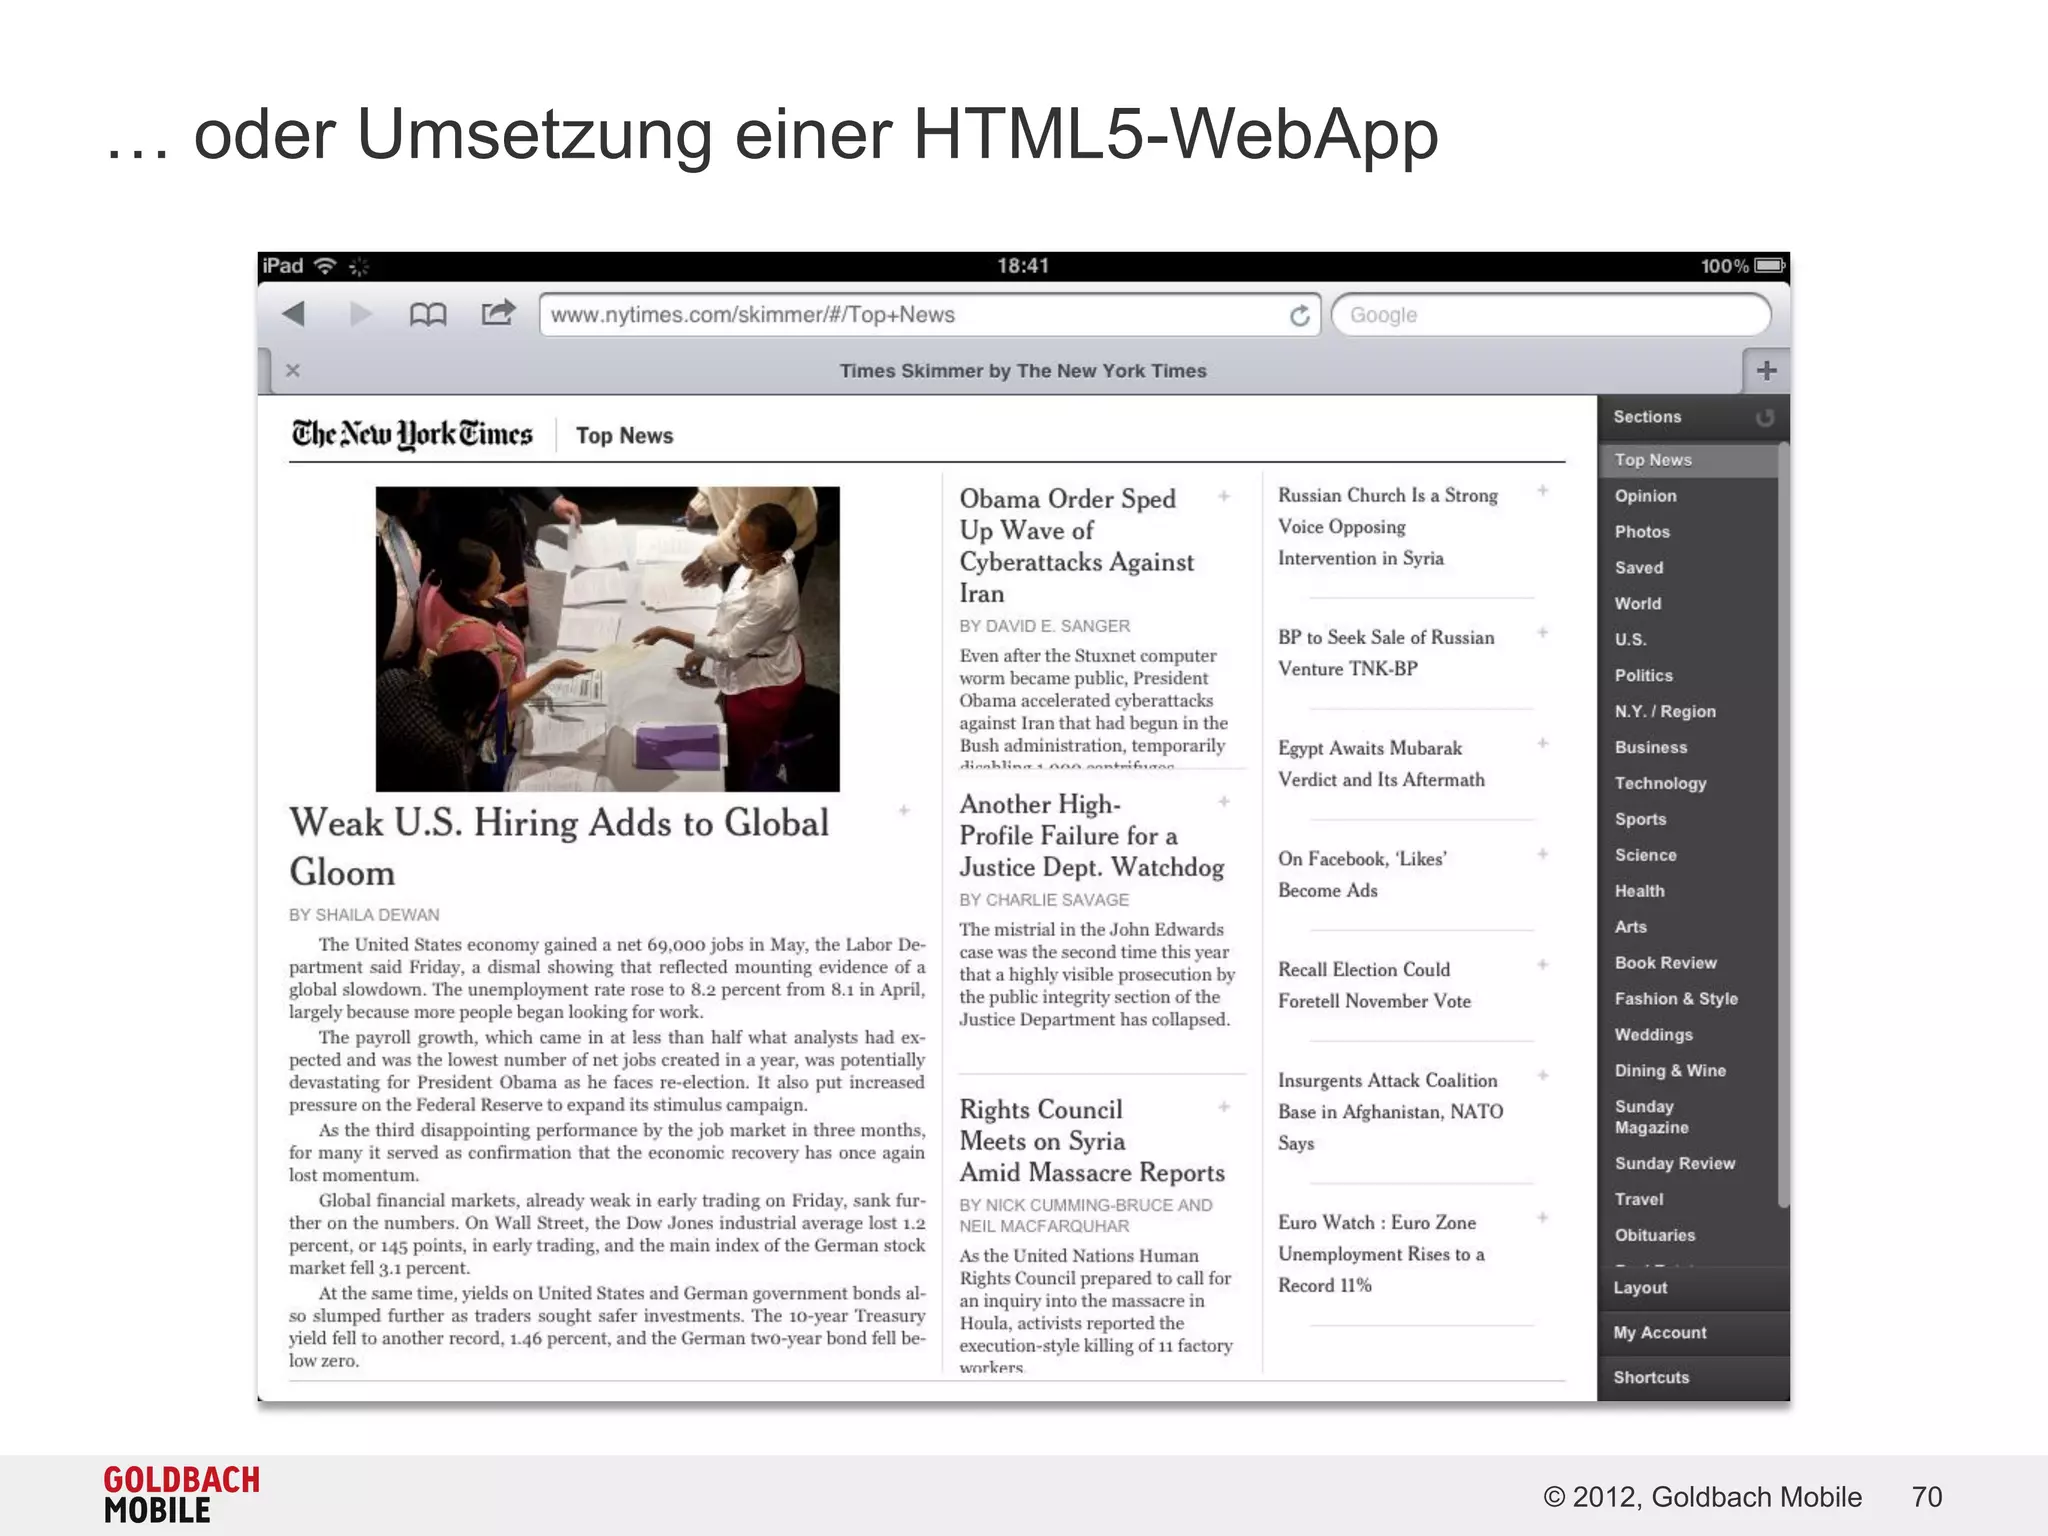Open On Facebook 'Likes' Become Ads
This screenshot has width=2048, height=1536.
pyautogui.click(x=1362, y=875)
